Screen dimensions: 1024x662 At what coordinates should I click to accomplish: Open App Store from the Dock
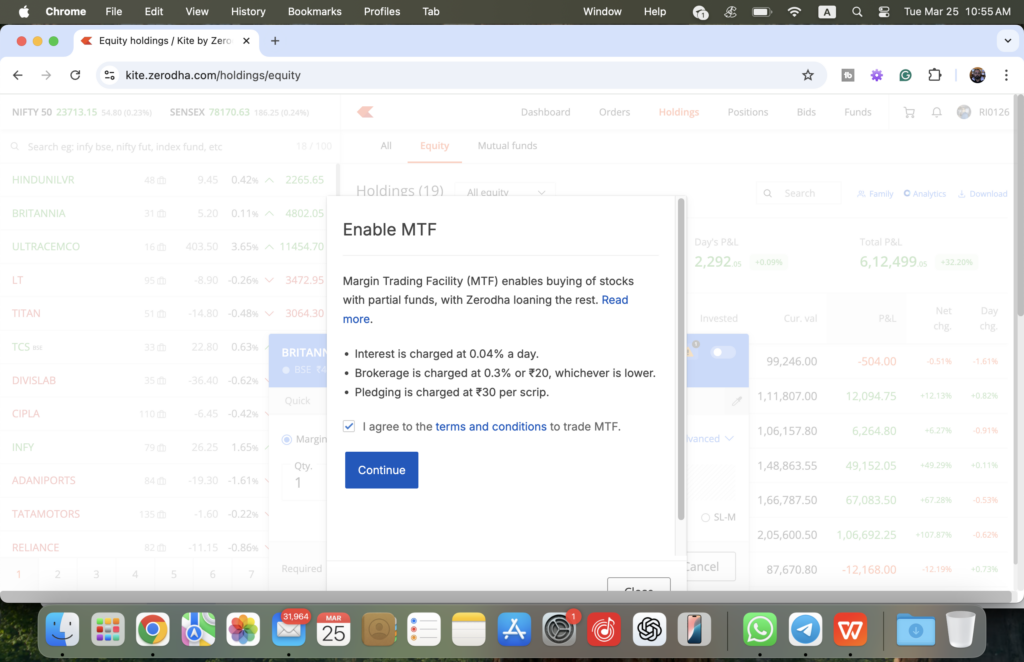[x=514, y=629]
